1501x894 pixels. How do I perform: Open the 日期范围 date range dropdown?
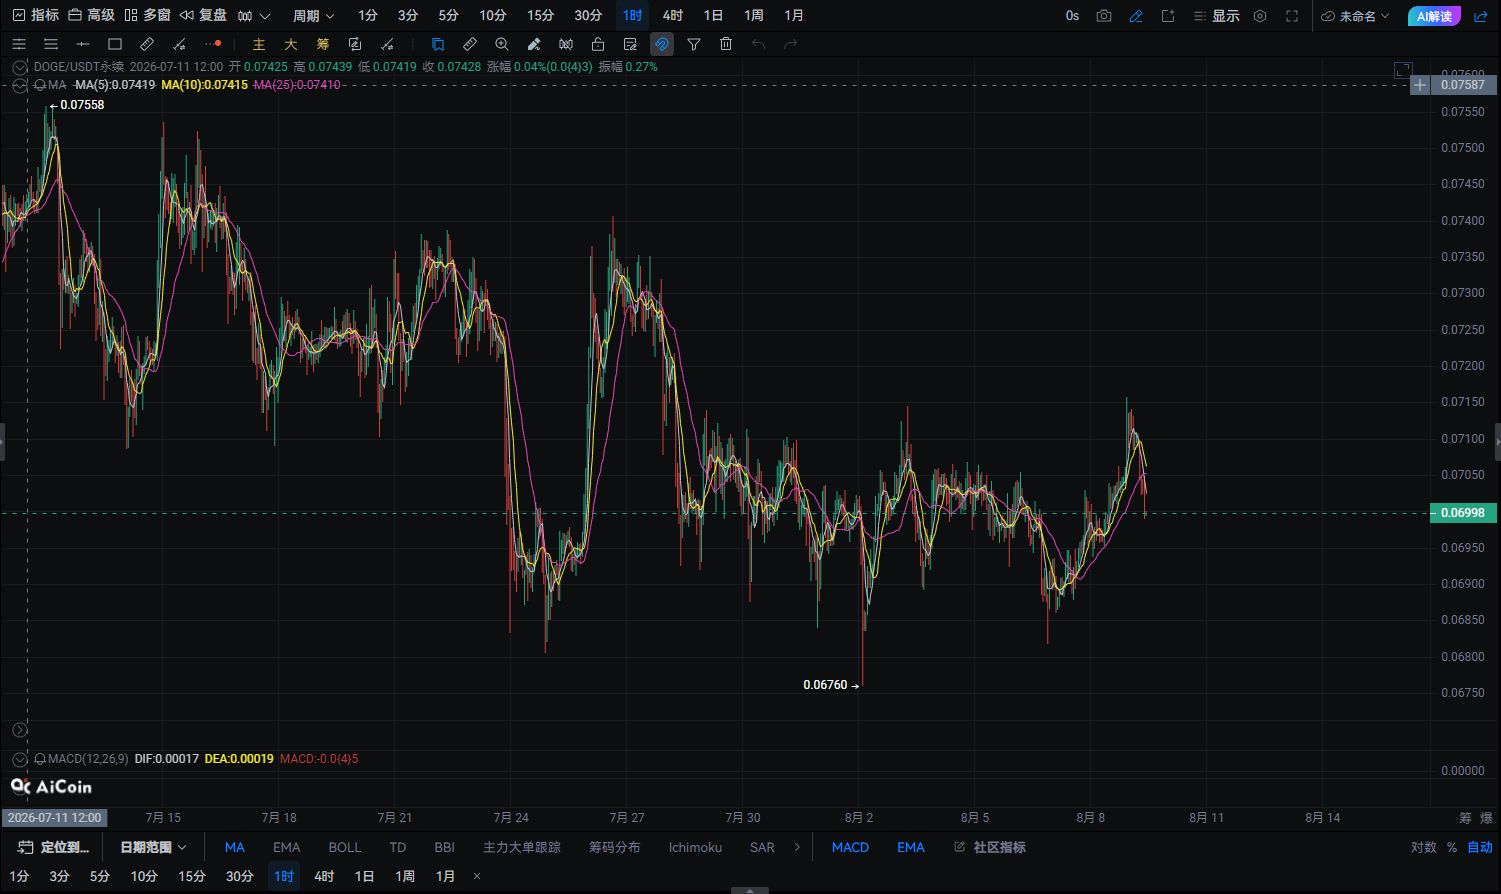pos(154,847)
